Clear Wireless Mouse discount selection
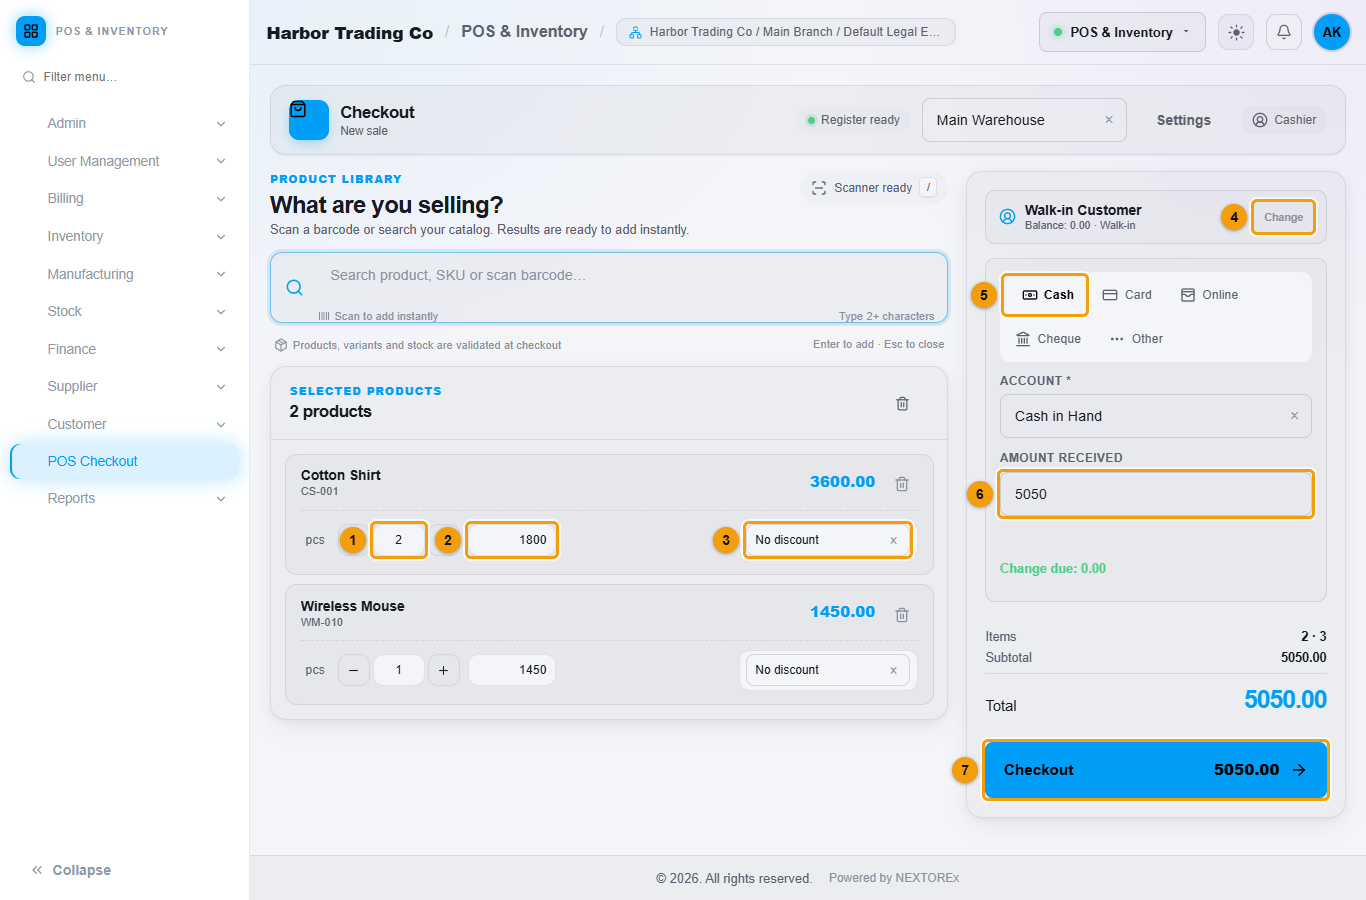This screenshot has width=1366, height=900. (893, 670)
